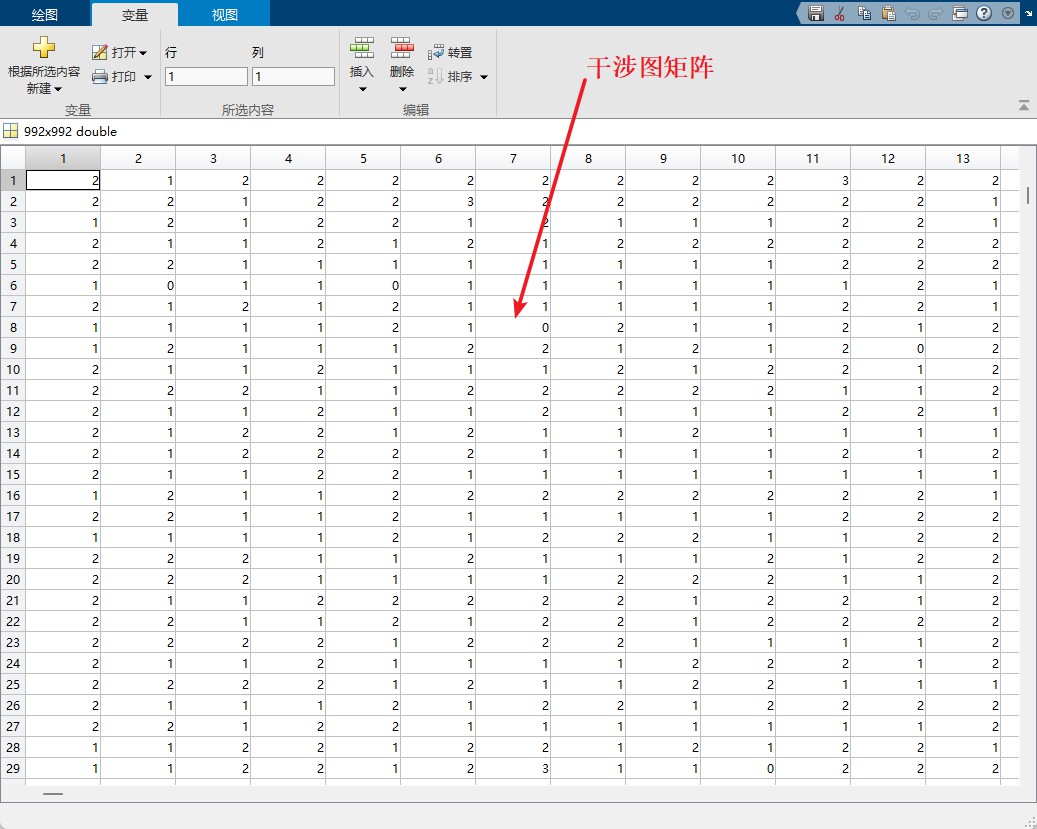Select column header 7
The width and height of the screenshot is (1037, 829).
(x=513, y=159)
